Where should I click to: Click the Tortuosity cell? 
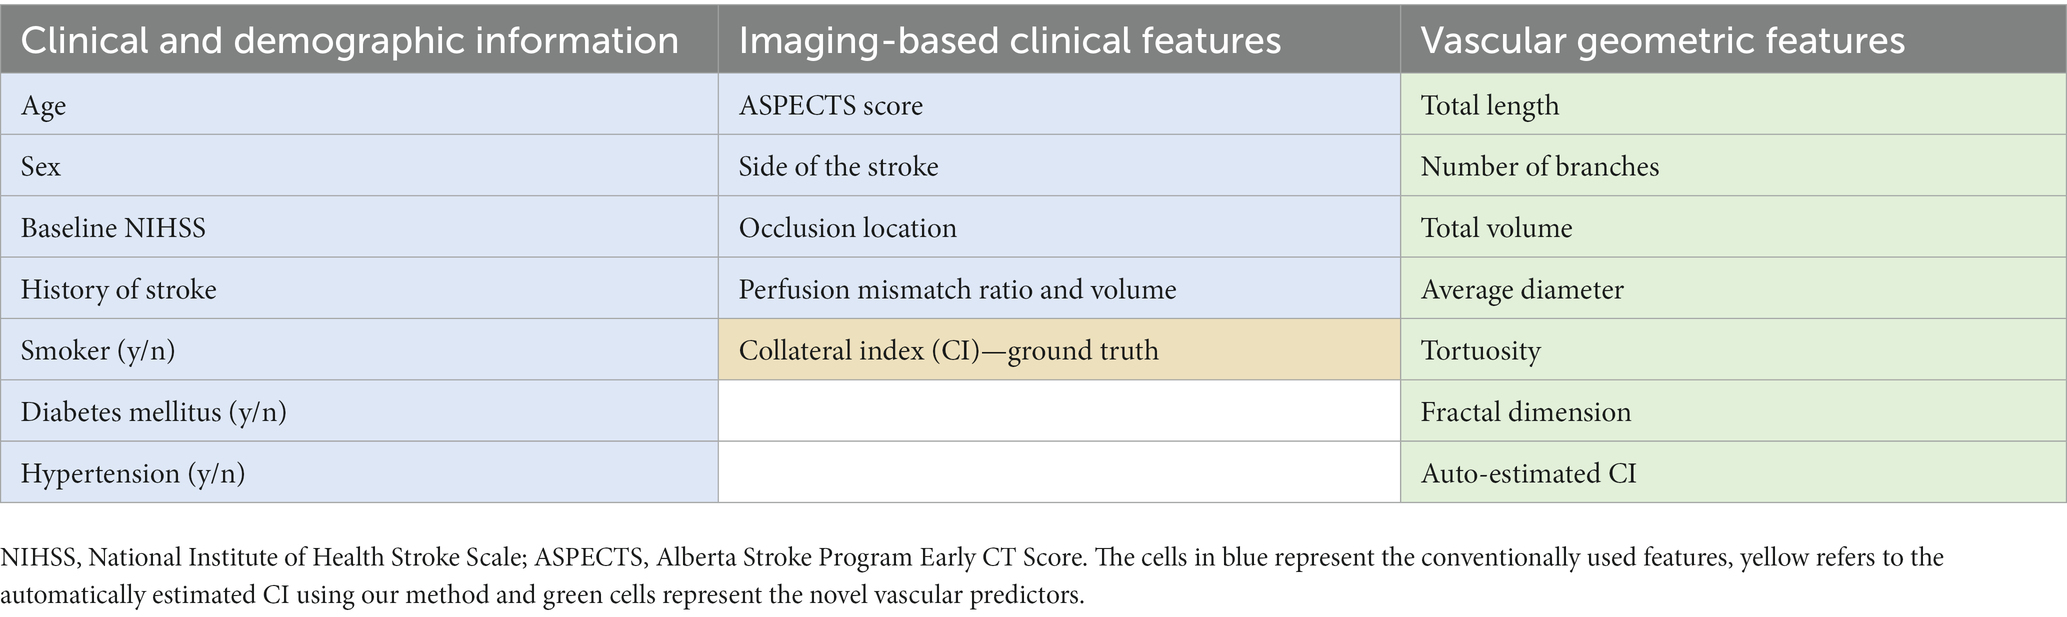pos(1733,350)
